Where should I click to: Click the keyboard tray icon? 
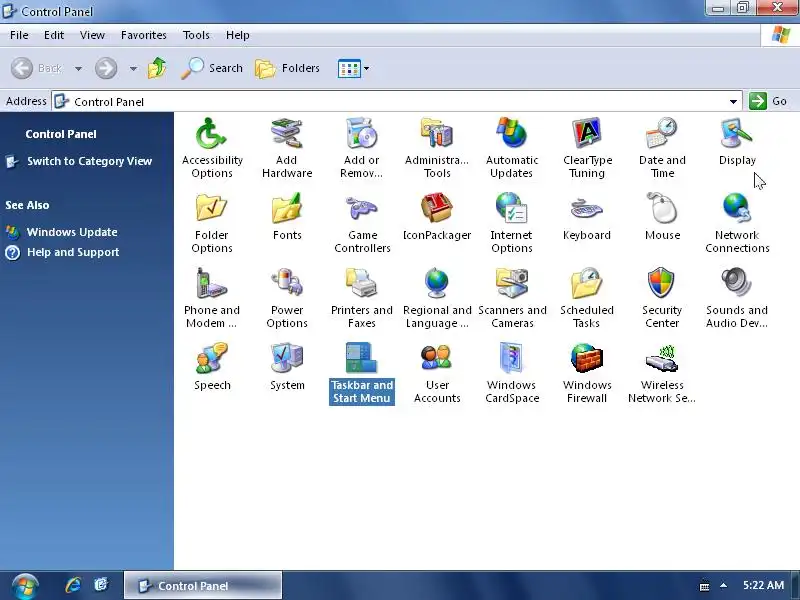(x=704, y=586)
